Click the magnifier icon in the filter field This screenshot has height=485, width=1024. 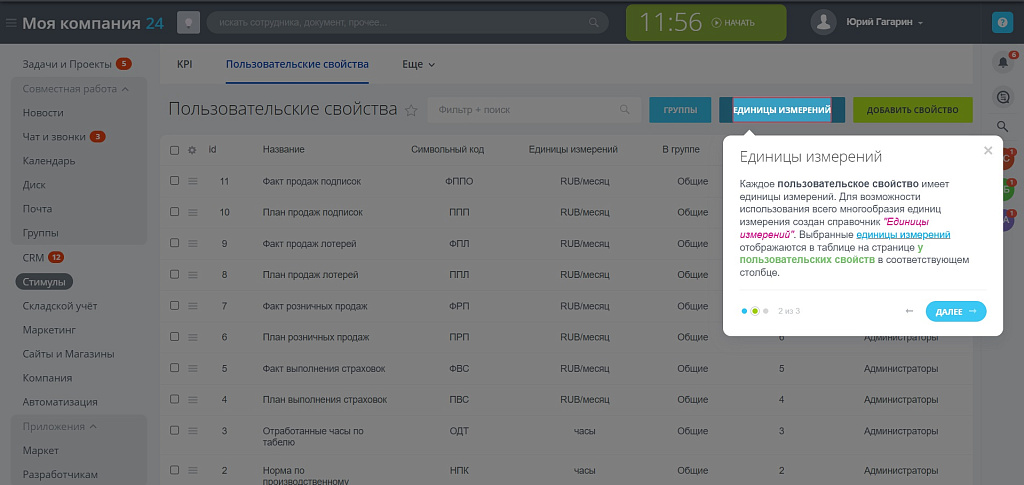[625, 110]
